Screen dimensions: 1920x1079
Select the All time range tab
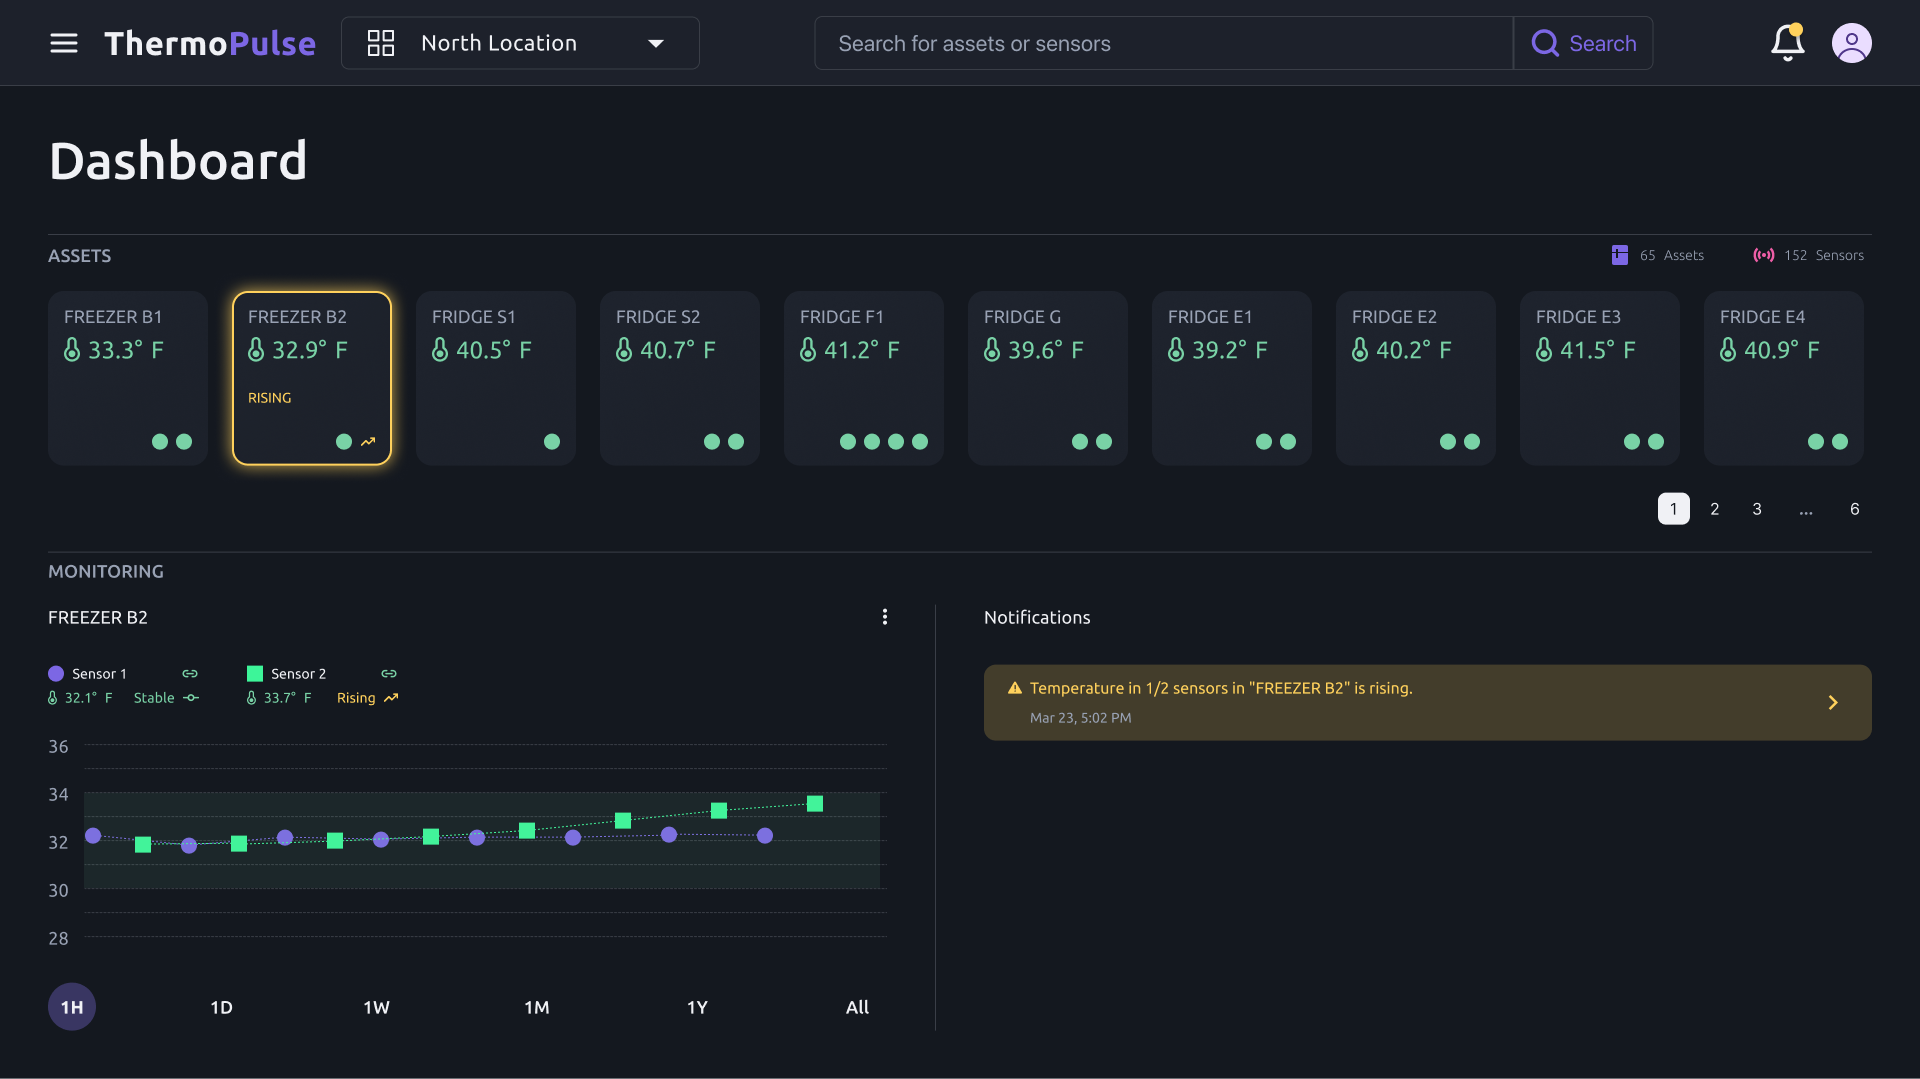858,1007
